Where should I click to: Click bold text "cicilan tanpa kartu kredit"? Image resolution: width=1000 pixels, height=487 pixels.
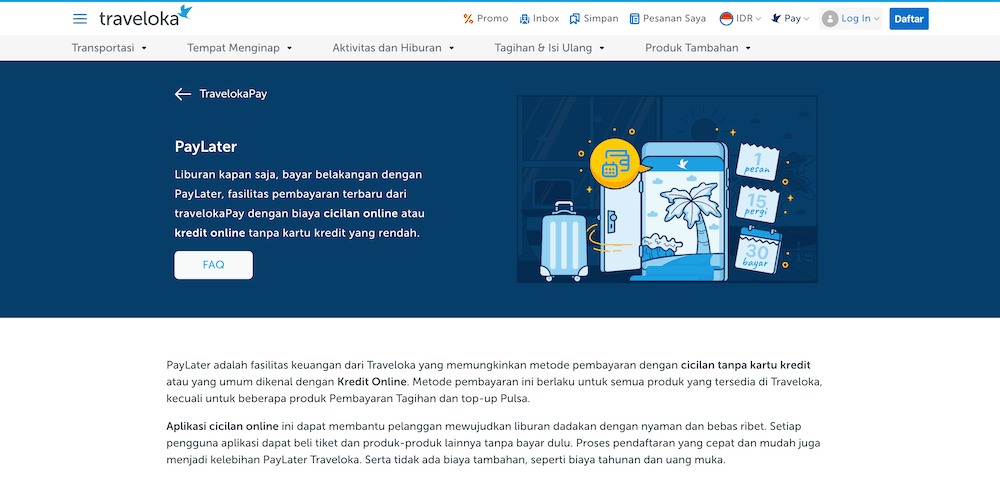pos(746,365)
